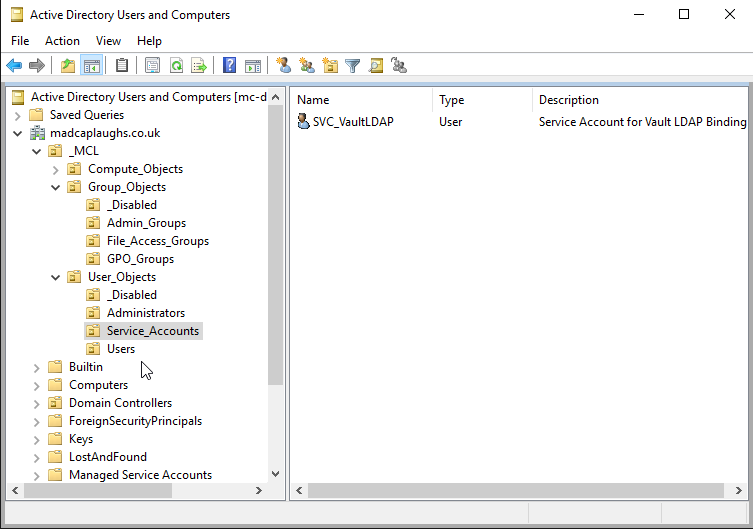Open the Action menu

pos(62,41)
